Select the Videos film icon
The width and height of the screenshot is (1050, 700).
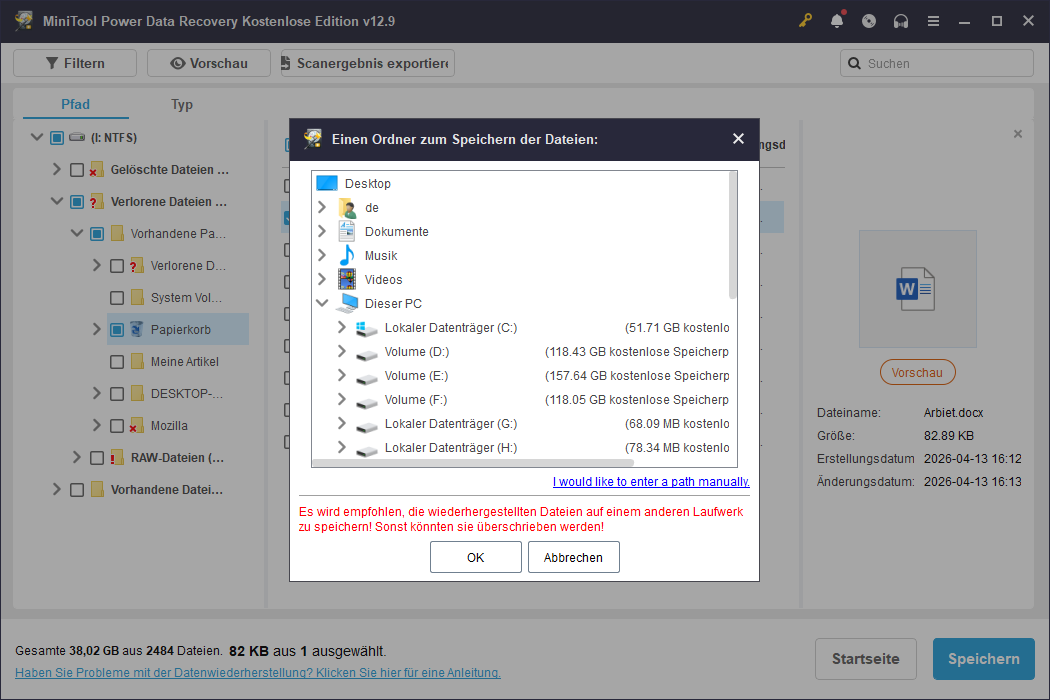click(x=347, y=279)
